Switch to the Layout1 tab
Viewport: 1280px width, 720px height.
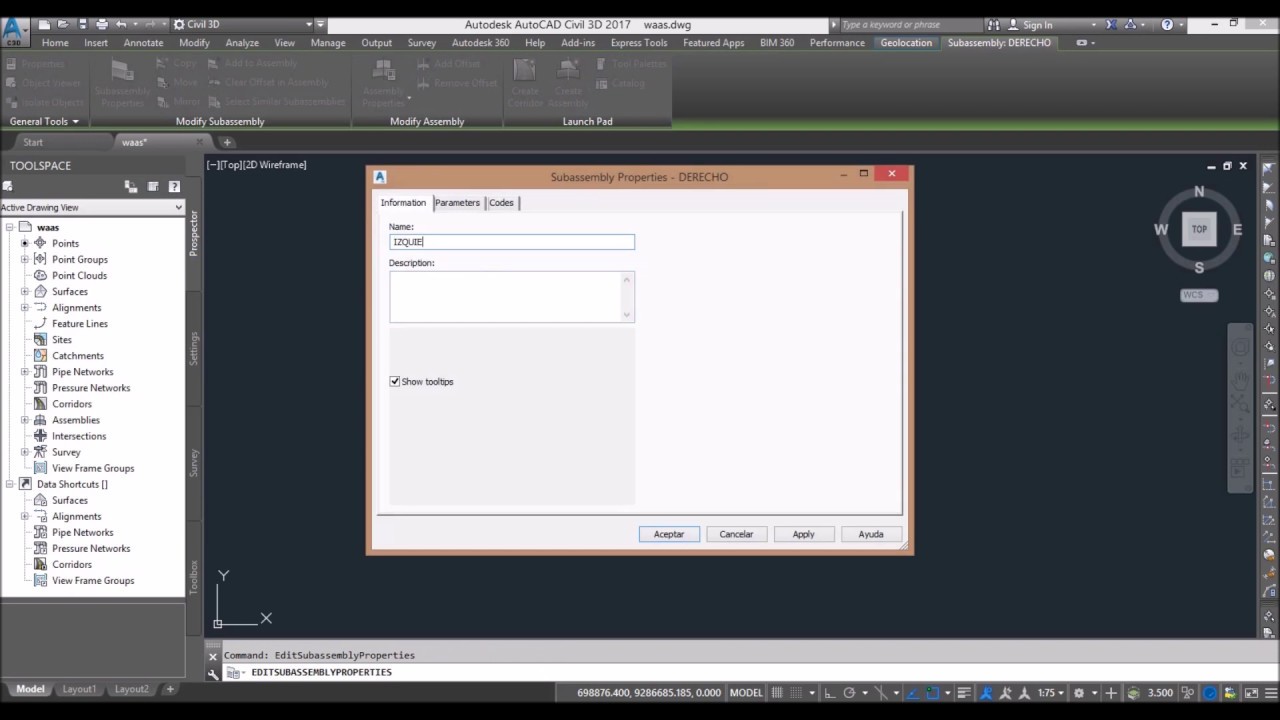(x=79, y=689)
